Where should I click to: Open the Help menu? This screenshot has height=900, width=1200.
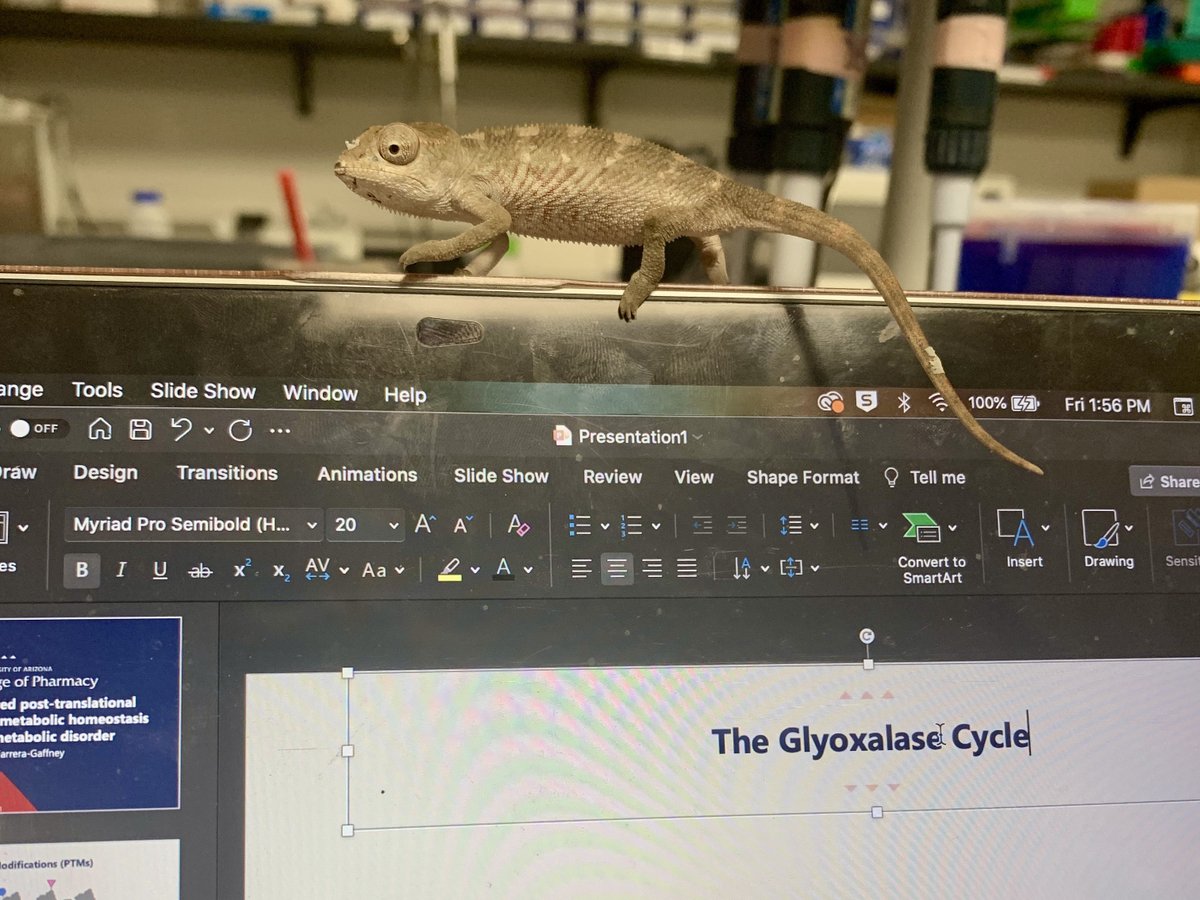pyautogui.click(x=405, y=395)
